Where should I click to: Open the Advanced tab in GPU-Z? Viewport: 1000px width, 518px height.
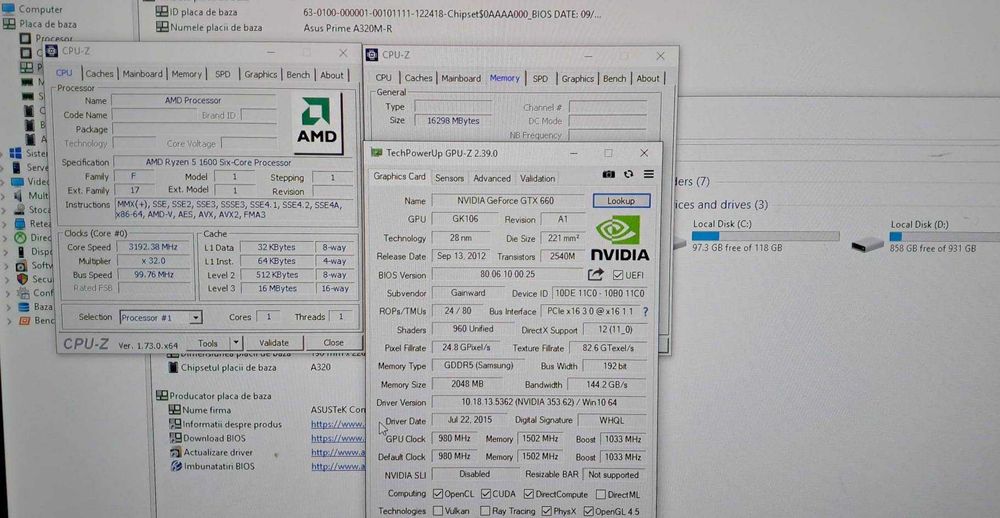click(492, 179)
